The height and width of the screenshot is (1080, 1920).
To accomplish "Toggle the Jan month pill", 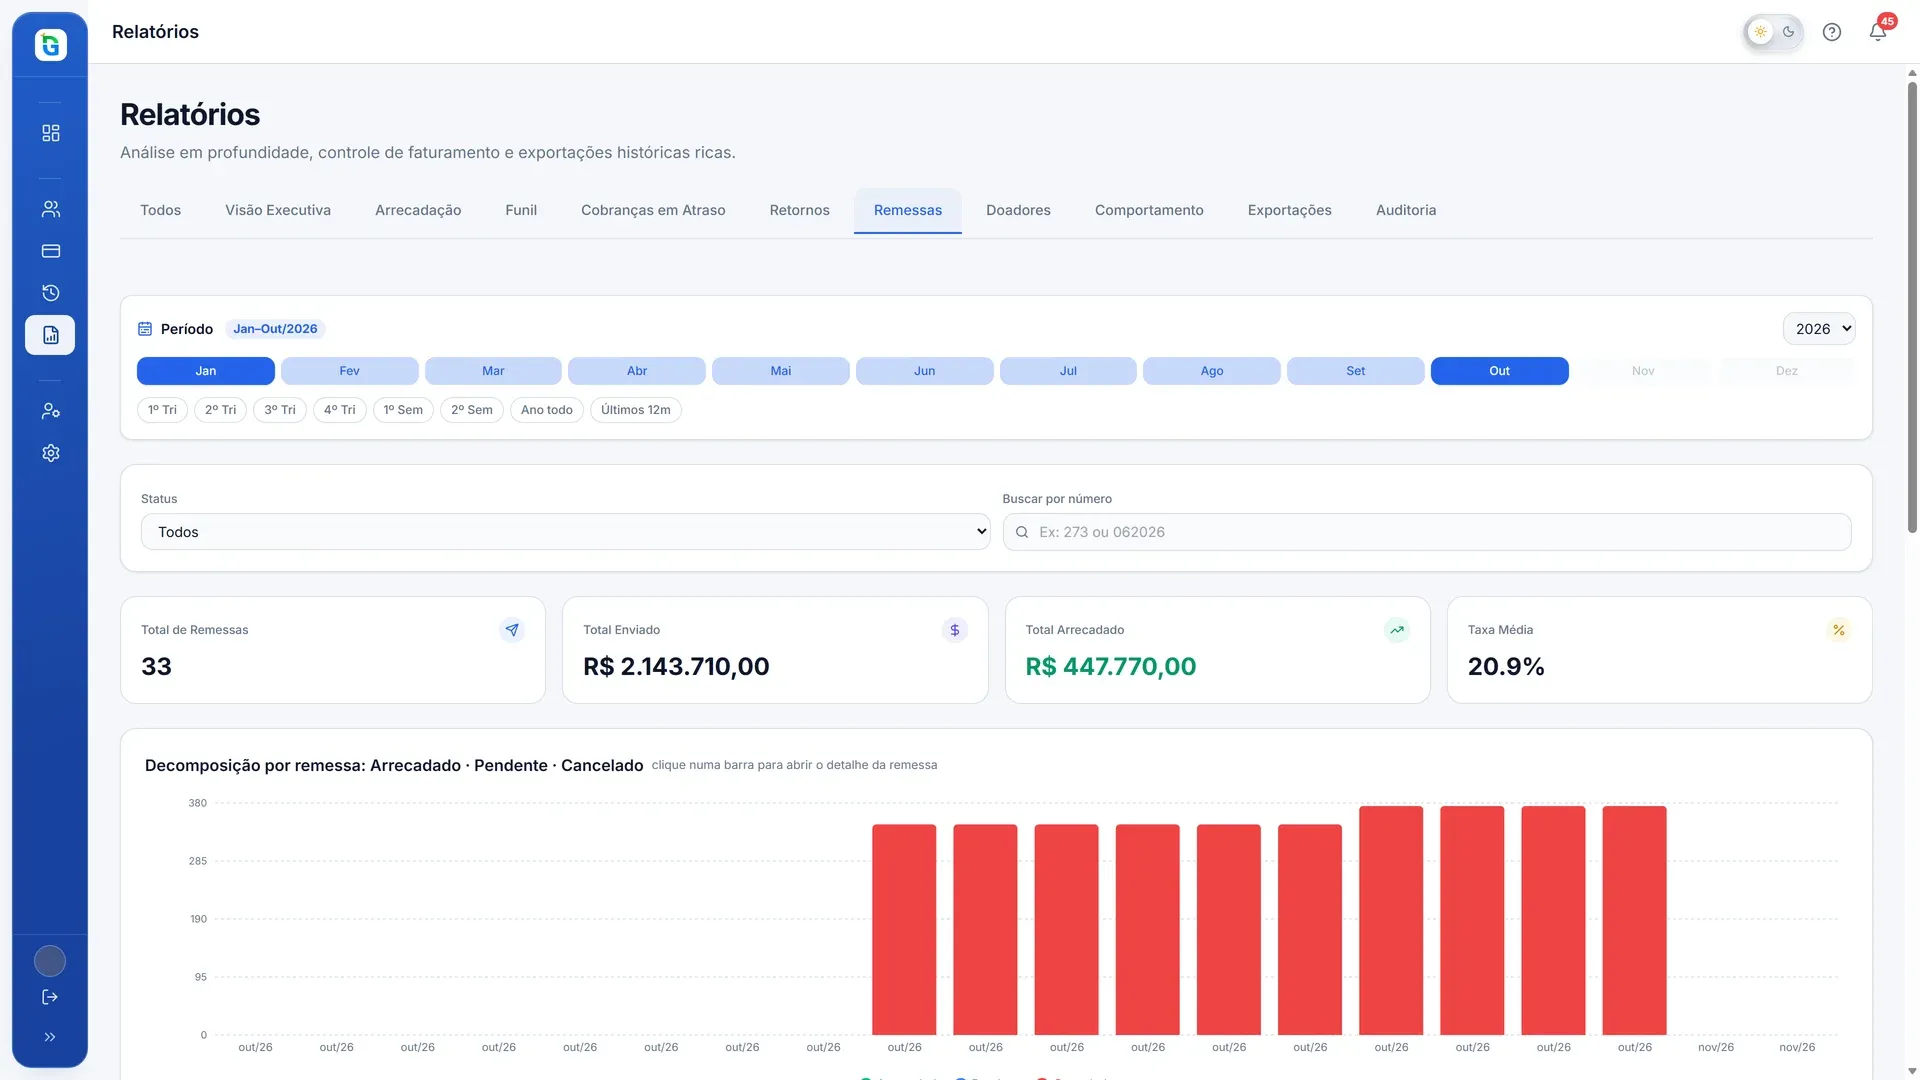I will tap(206, 371).
